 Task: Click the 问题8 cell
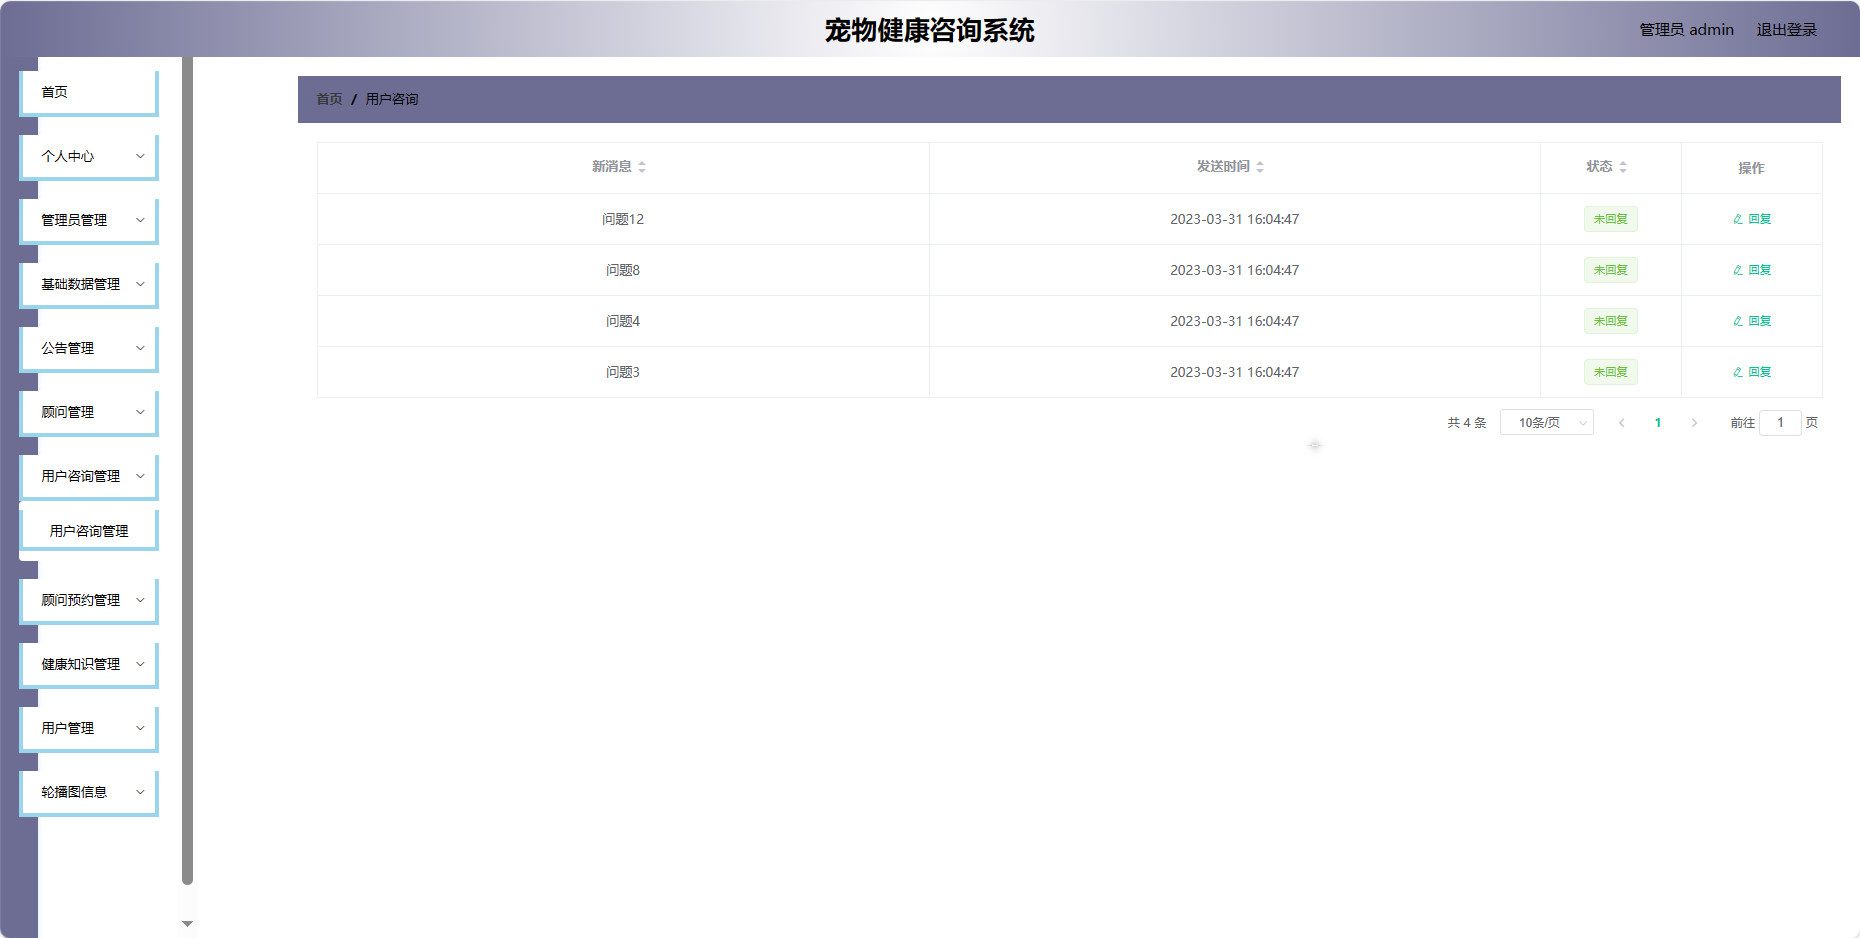623,270
